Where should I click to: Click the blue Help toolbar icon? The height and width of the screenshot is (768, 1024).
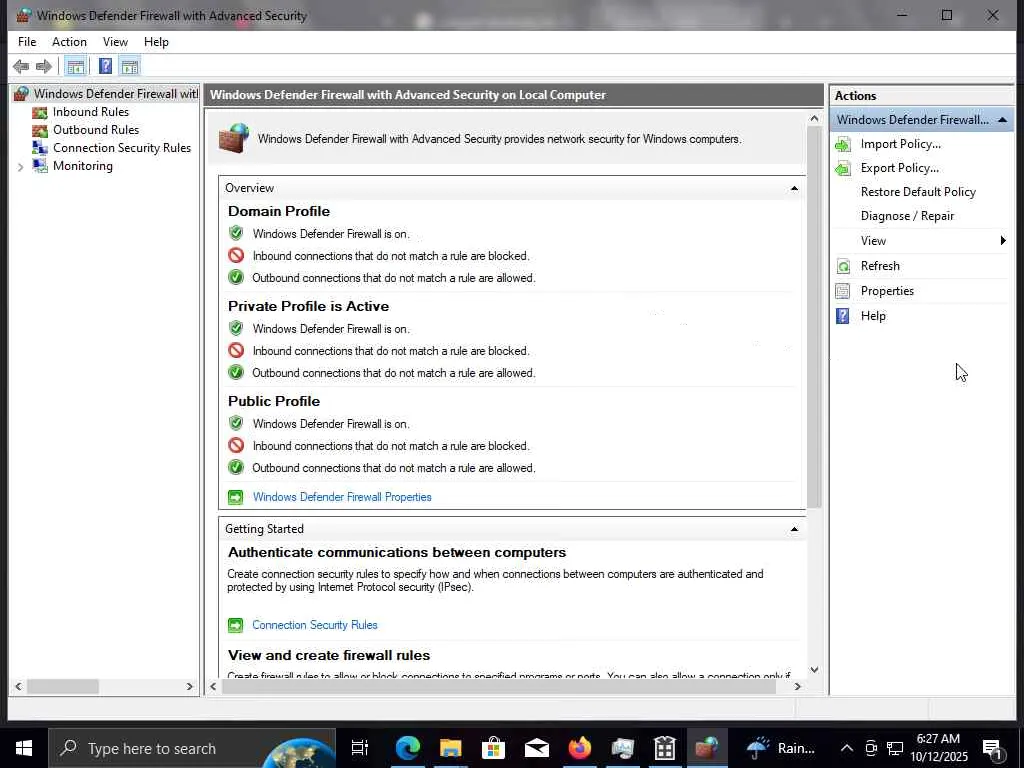tap(105, 66)
